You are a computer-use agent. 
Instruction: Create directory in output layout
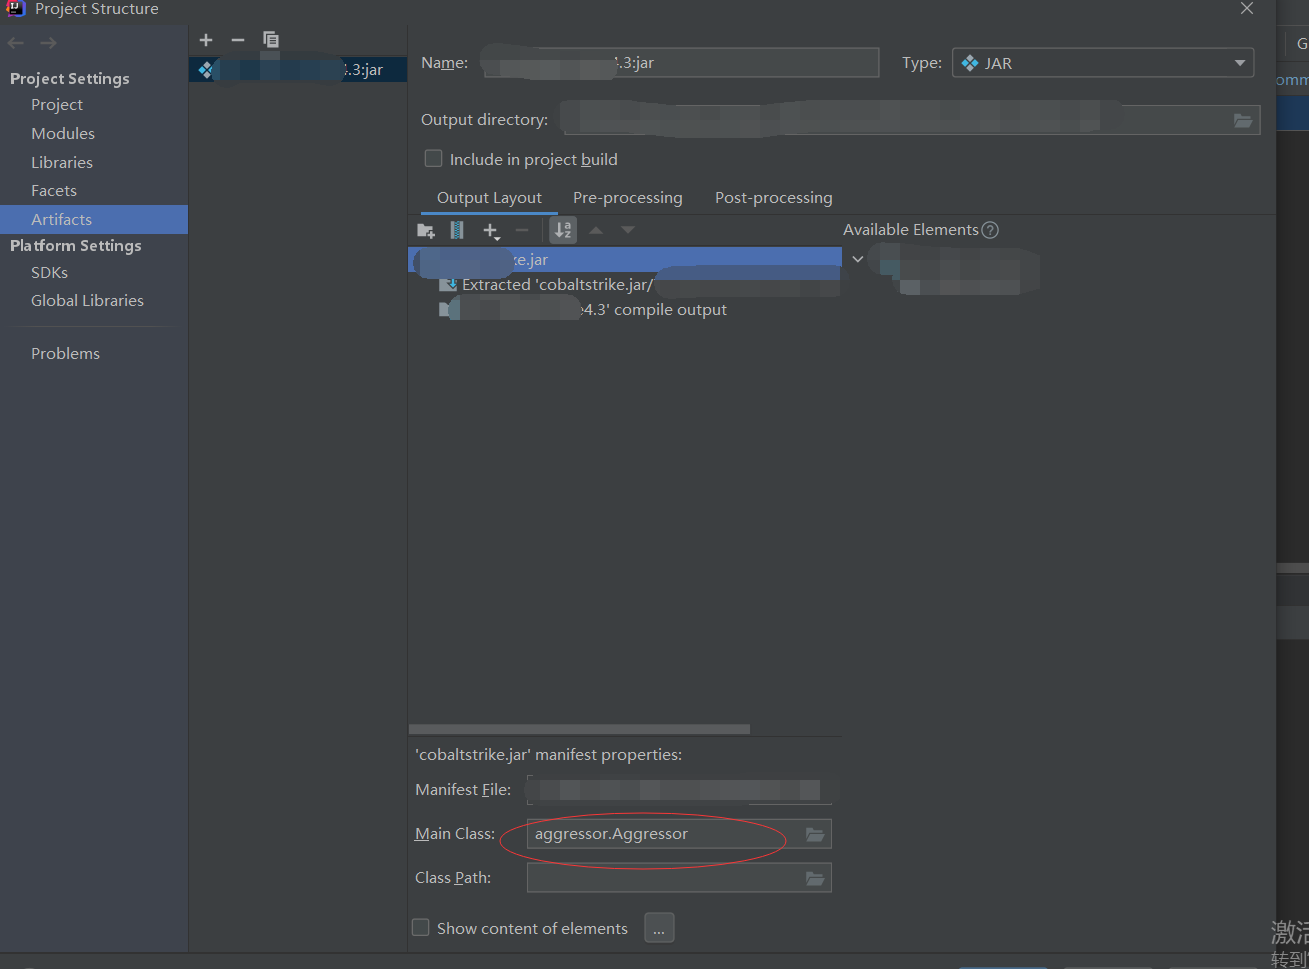[426, 231]
